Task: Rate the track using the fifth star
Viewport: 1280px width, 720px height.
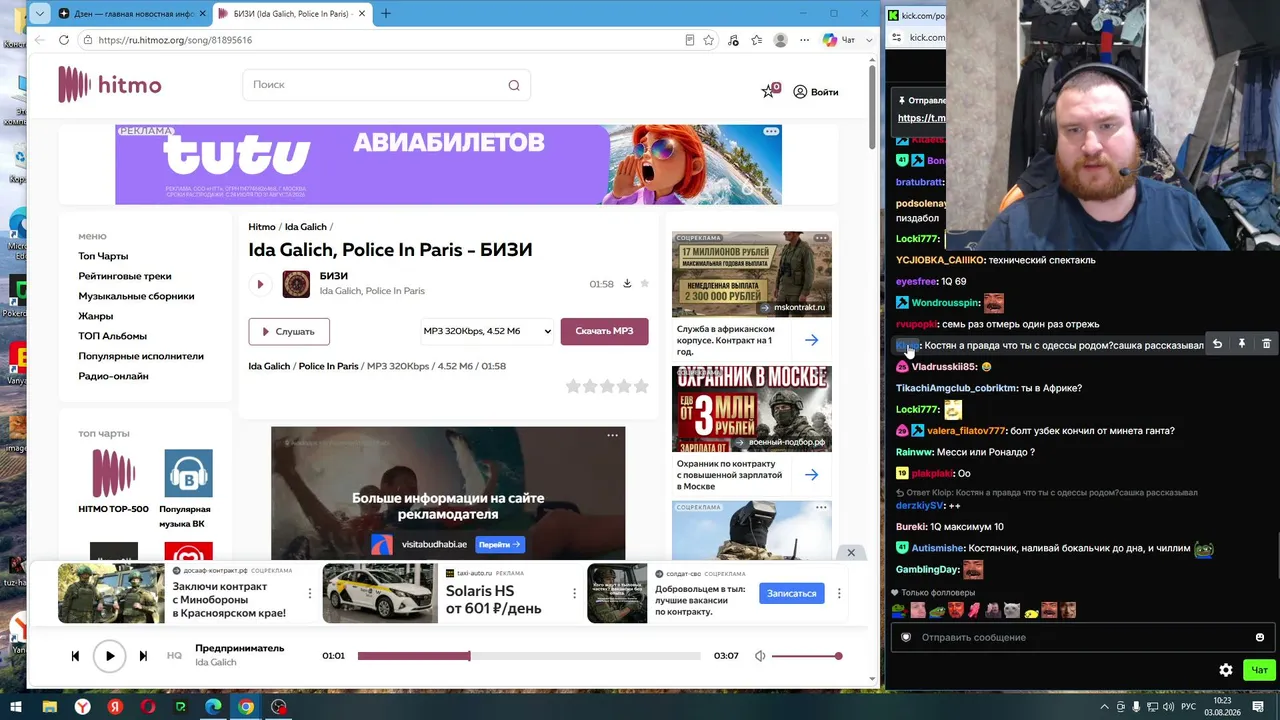Action: (x=642, y=386)
